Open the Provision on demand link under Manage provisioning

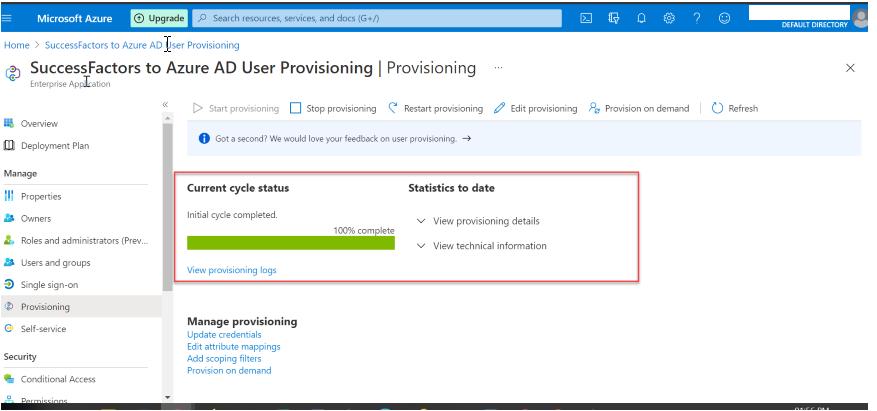point(229,371)
